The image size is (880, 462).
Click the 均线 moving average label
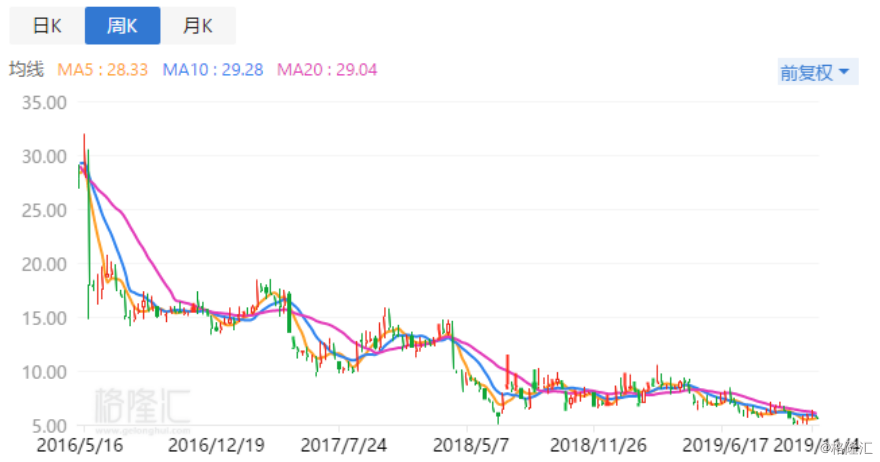tap(26, 70)
